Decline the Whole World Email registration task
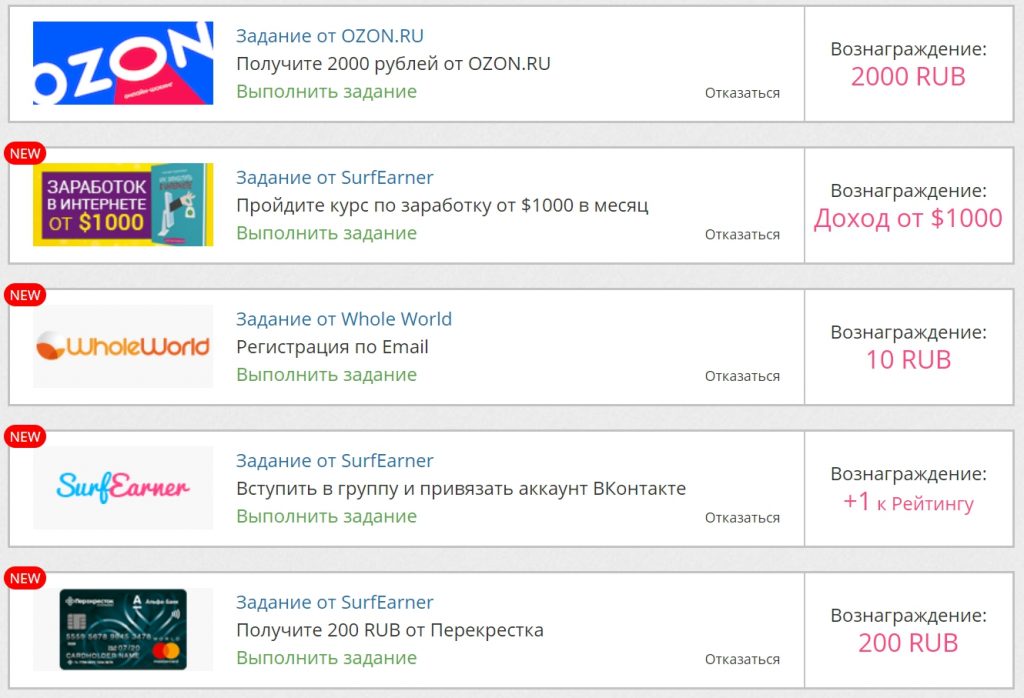The image size is (1024, 698). [x=742, y=376]
